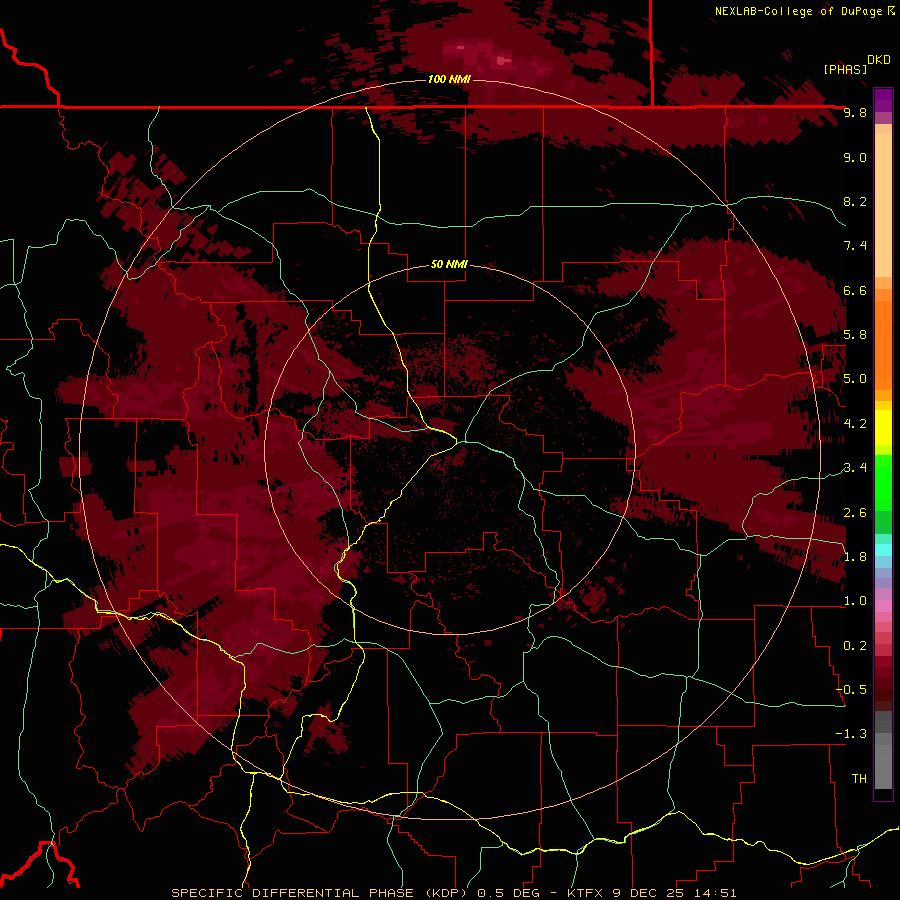Click the green segment of the color bar
The width and height of the screenshot is (900, 900).
pyautogui.click(x=883, y=494)
